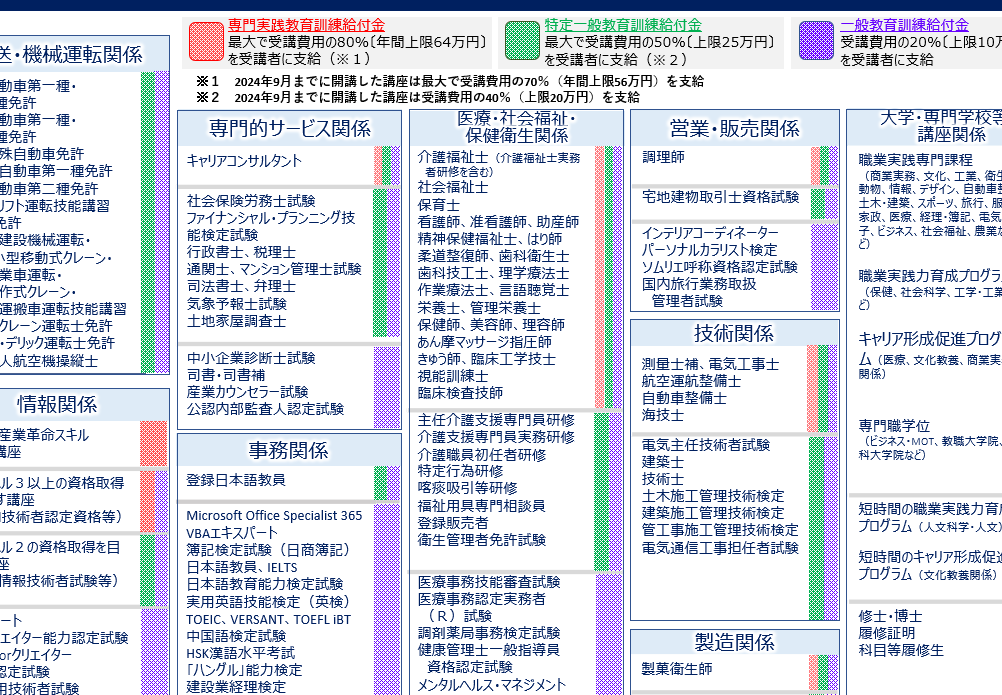
Task: Open the red 専門実践教育訓練給付金 link
Action: pos(306,25)
